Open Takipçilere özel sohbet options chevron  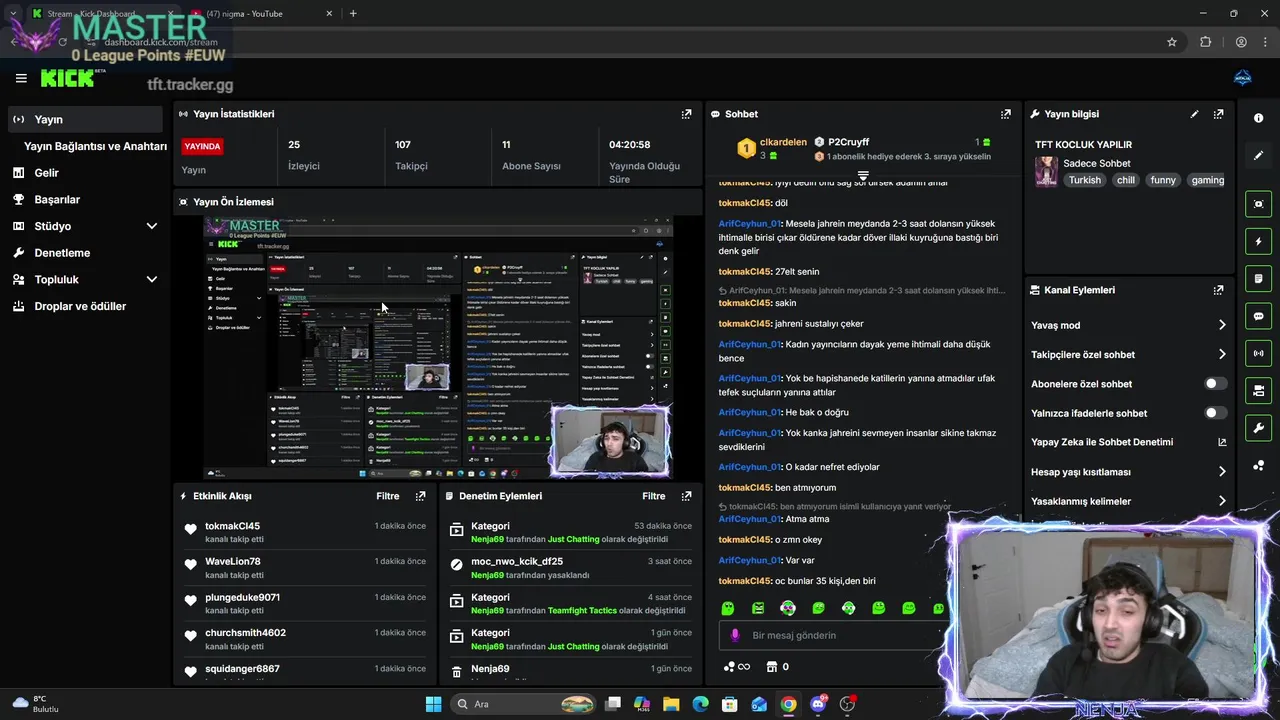coord(1222,354)
